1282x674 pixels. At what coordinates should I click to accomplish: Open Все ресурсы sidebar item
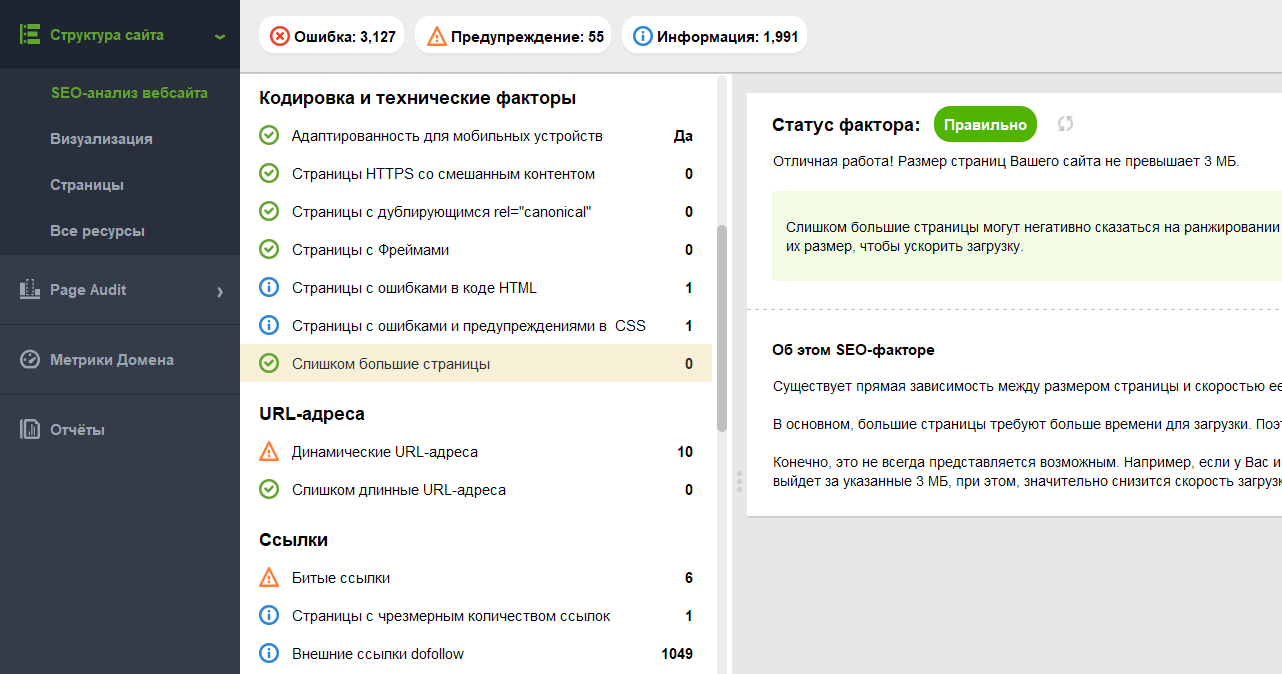[x=97, y=230]
